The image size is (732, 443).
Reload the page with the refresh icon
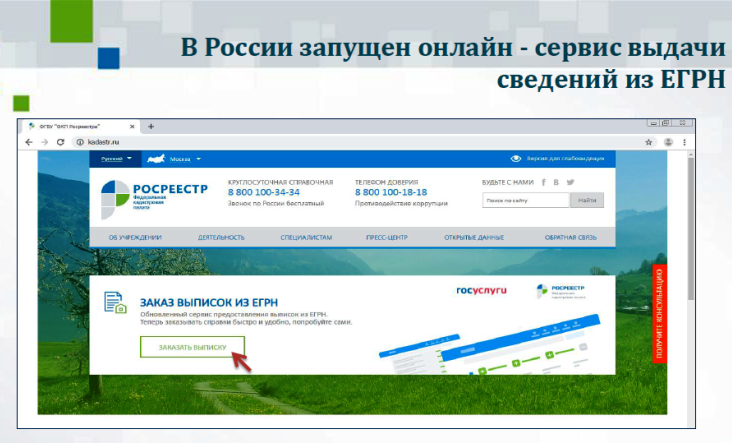[61, 142]
